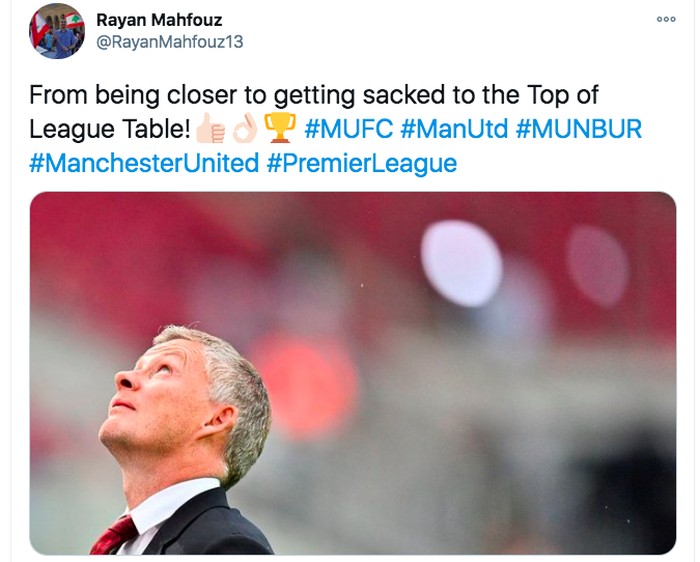Click the trophy emoji in tweet
700x562 pixels.
click(279, 129)
